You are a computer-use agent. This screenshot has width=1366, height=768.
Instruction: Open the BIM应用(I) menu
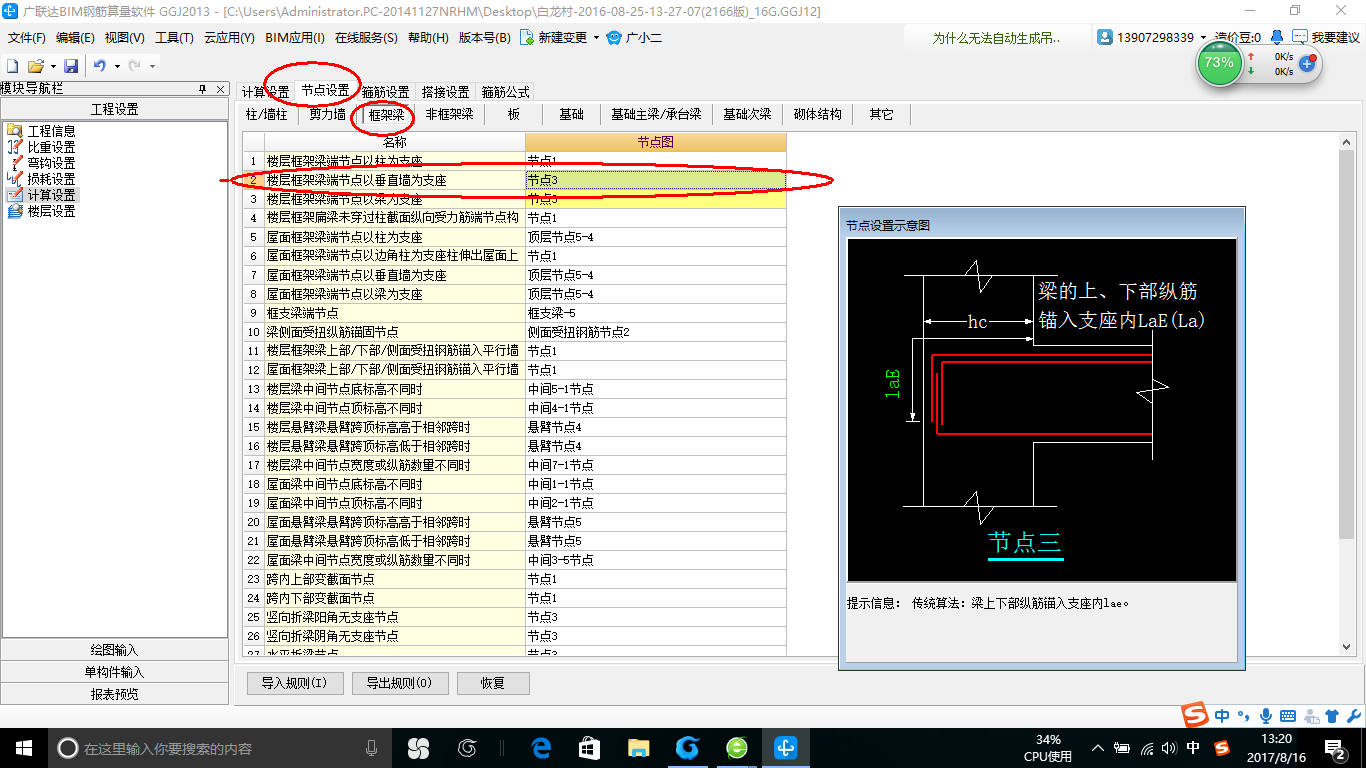pyautogui.click(x=295, y=37)
